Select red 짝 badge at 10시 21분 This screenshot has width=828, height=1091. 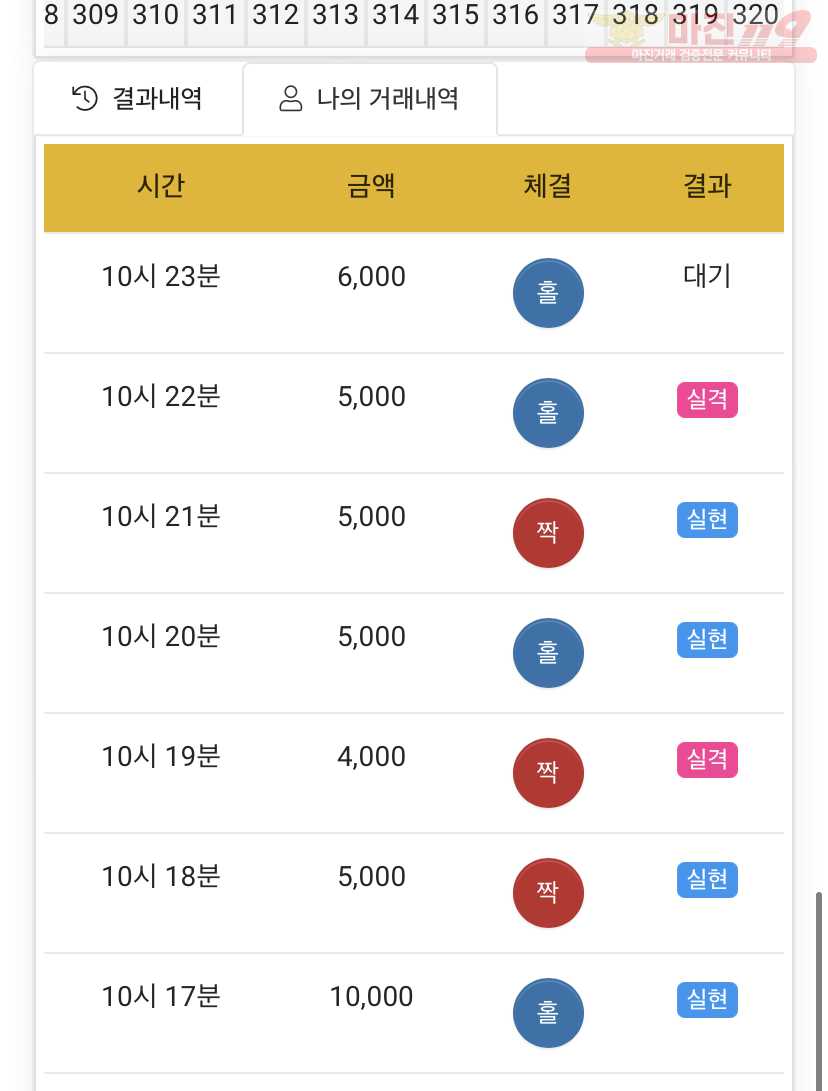(x=548, y=533)
